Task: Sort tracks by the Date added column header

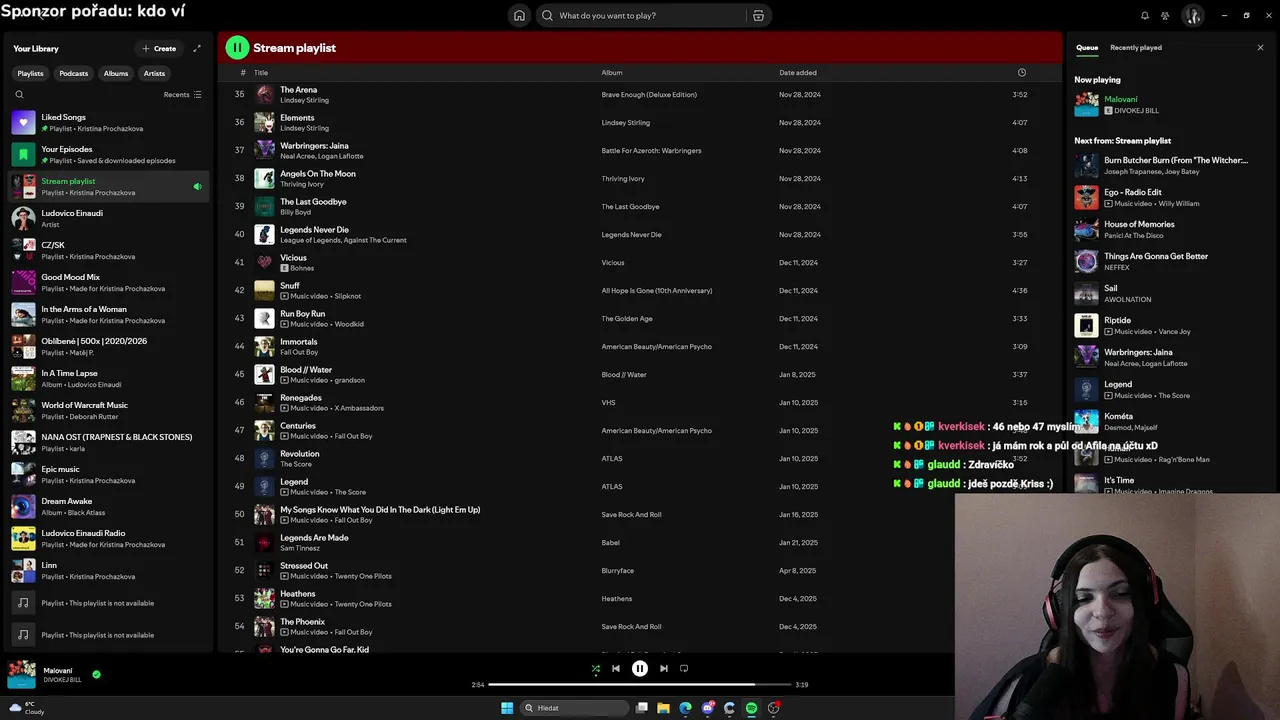Action: click(x=798, y=72)
